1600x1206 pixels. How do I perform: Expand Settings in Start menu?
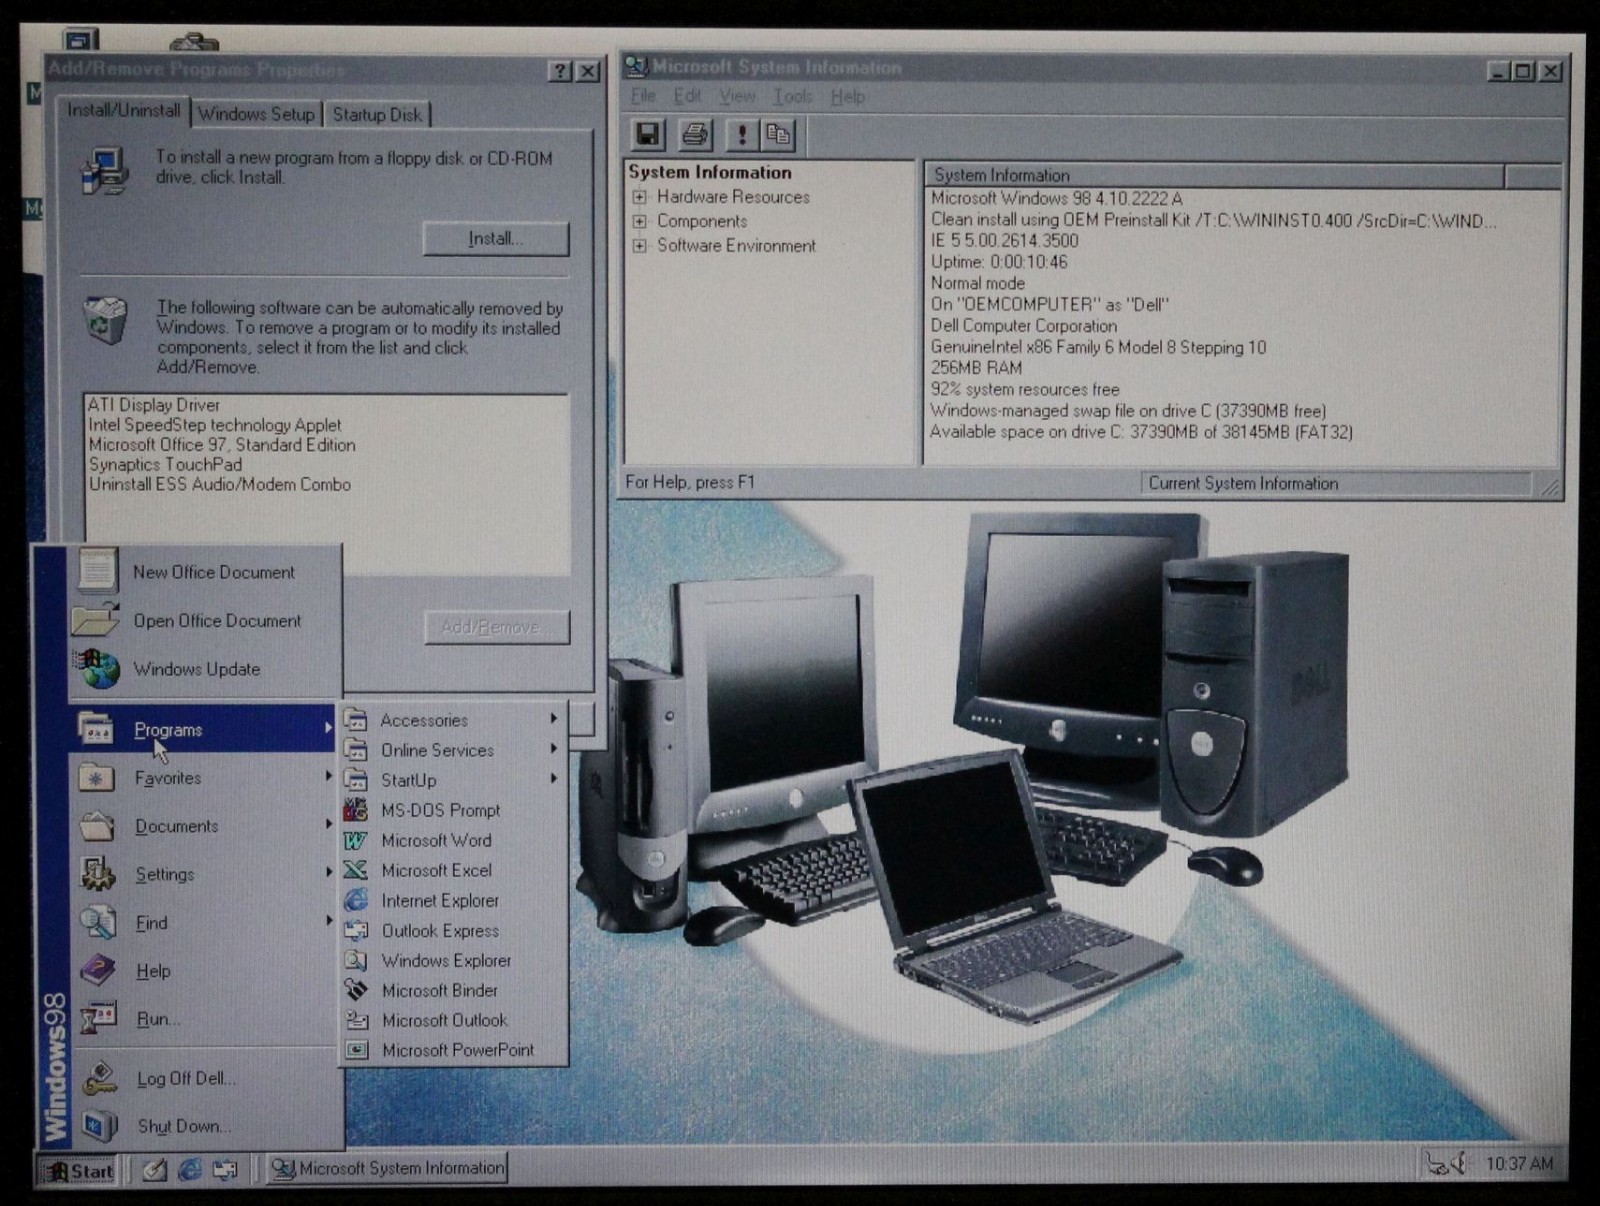[205, 874]
